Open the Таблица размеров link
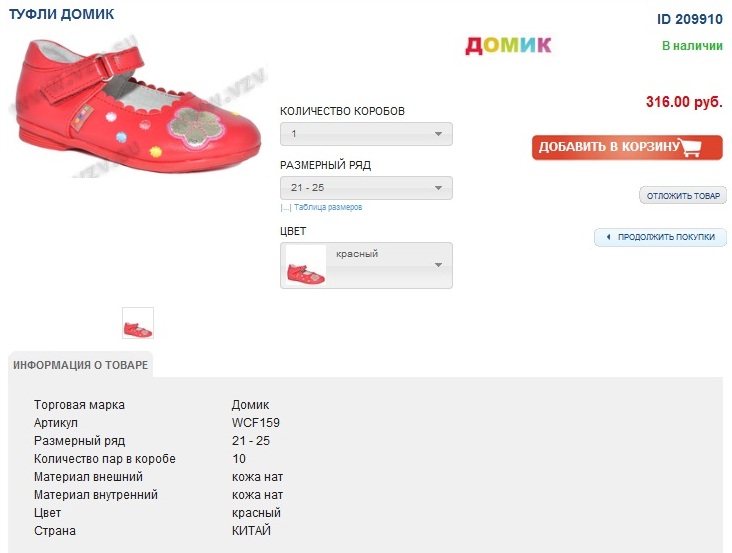 point(328,208)
